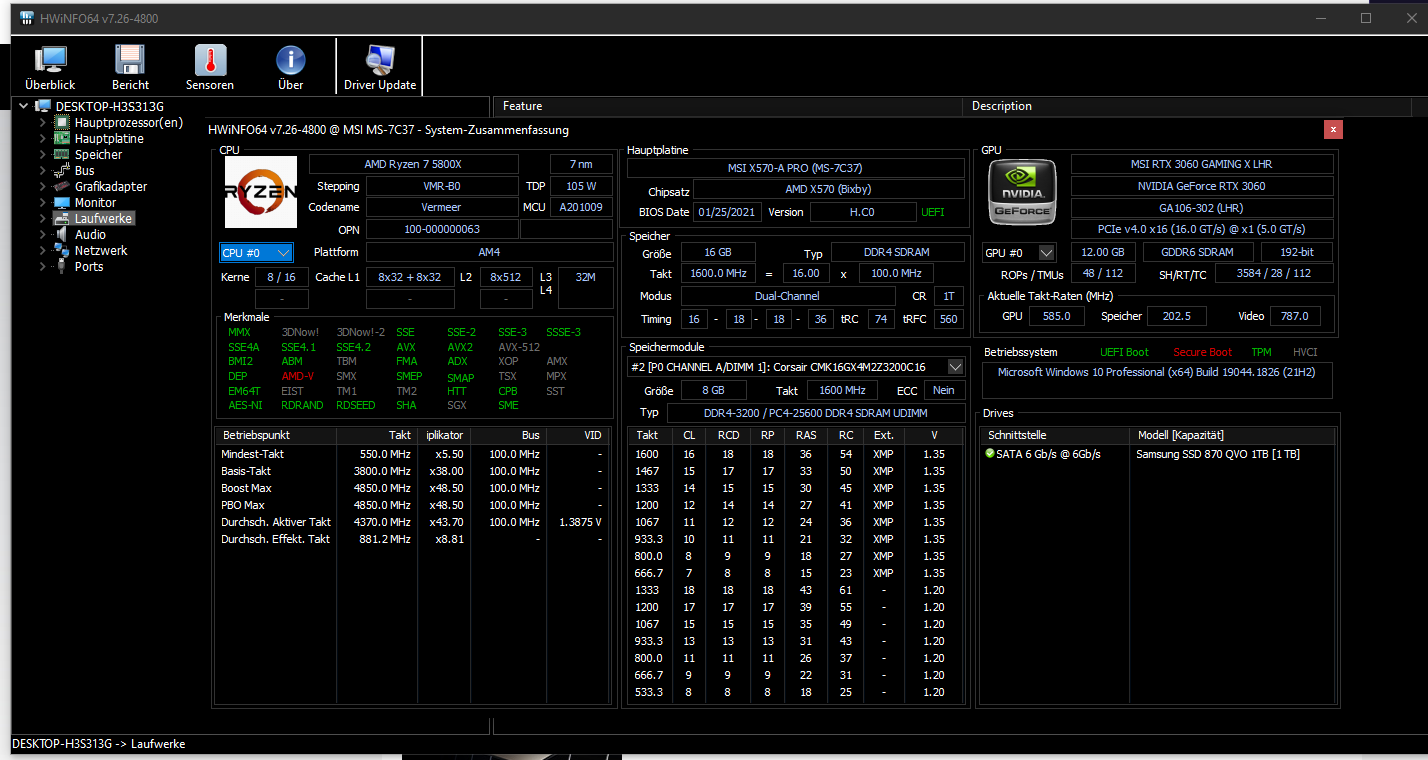
Task: Expand the Speicher tree node
Action: 42,154
